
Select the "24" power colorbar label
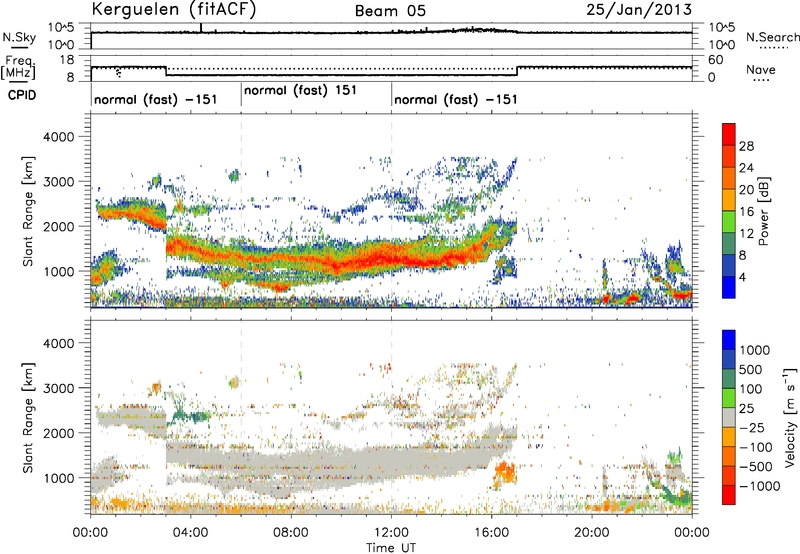point(746,168)
